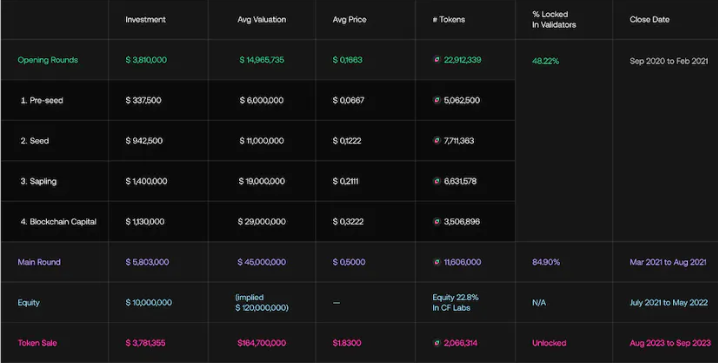The image size is (718, 363).
Task: Click the token icon next to 6,631,578
Action: (x=437, y=181)
